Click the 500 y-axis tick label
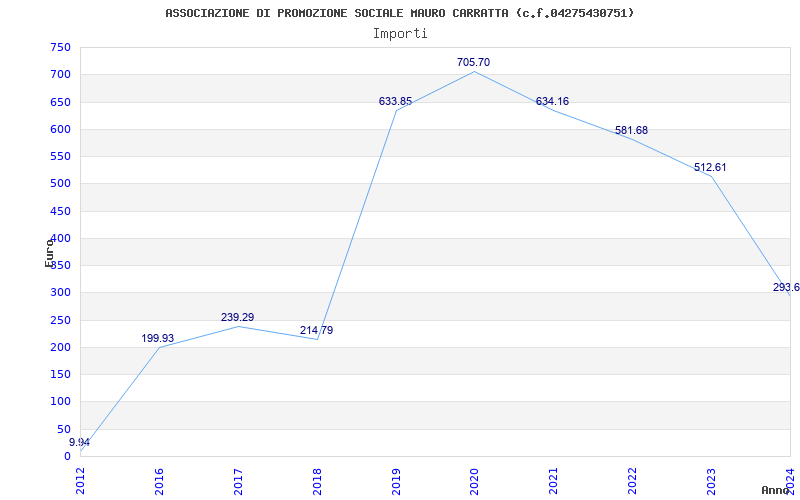 click(x=60, y=184)
